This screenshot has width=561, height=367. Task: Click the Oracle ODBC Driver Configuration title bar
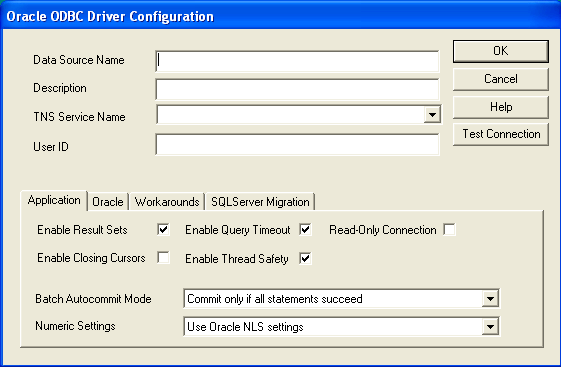tap(280, 16)
